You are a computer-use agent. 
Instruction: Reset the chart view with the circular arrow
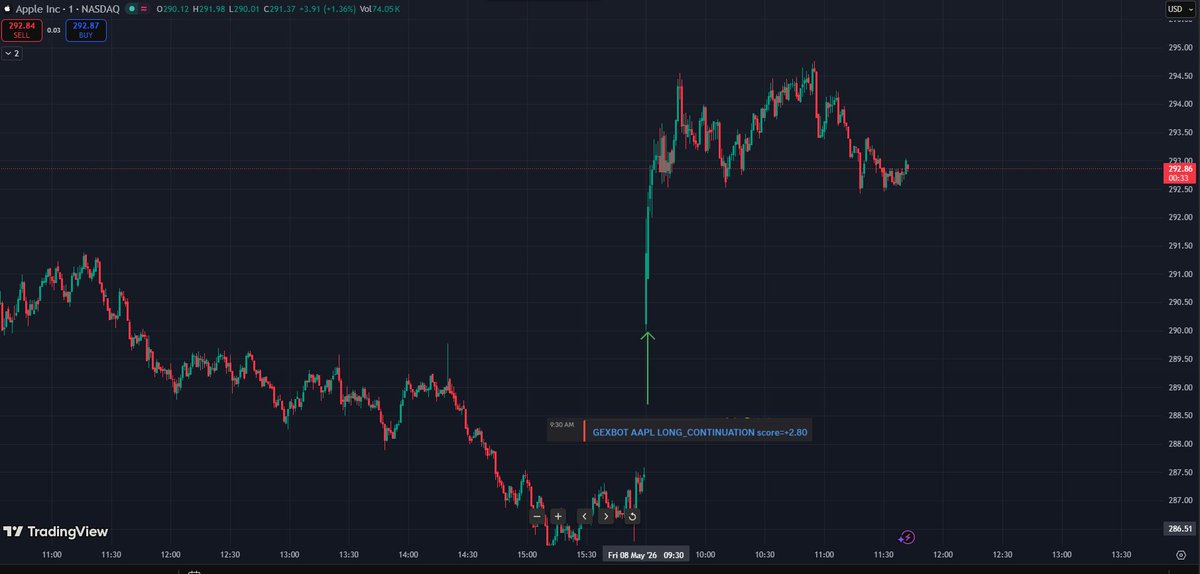click(x=632, y=517)
